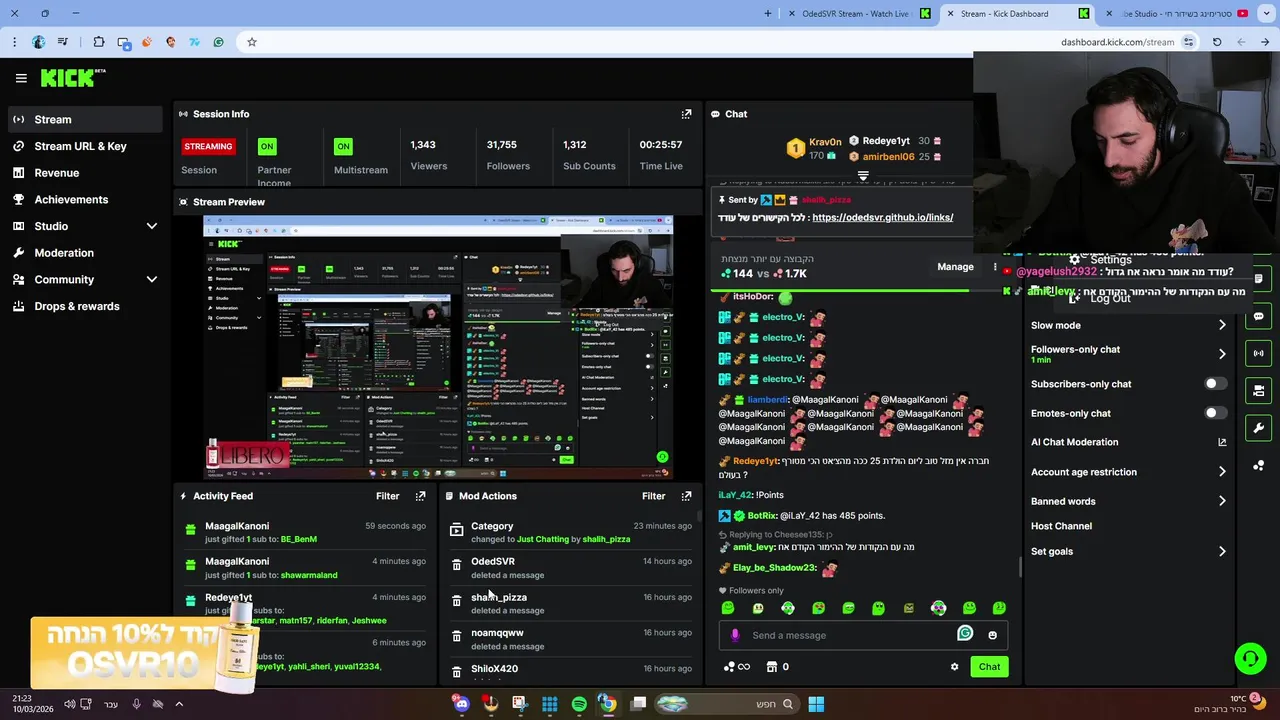The height and width of the screenshot is (720, 1280).
Task: Open the emoji picker in the chat input
Action: (992, 635)
